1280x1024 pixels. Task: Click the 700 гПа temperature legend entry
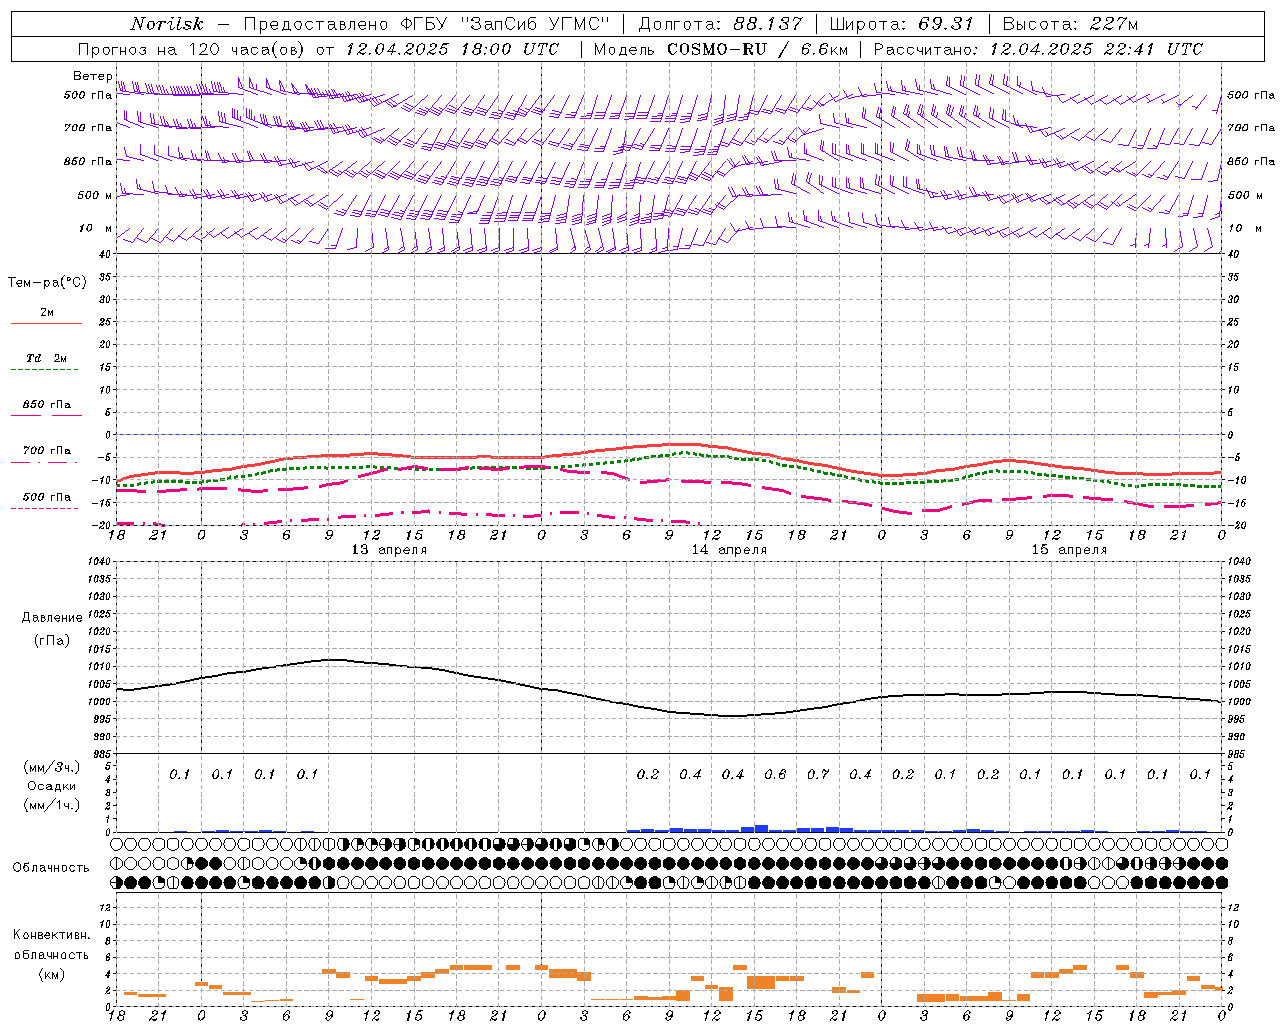pyautogui.click(x=46, y=451)
